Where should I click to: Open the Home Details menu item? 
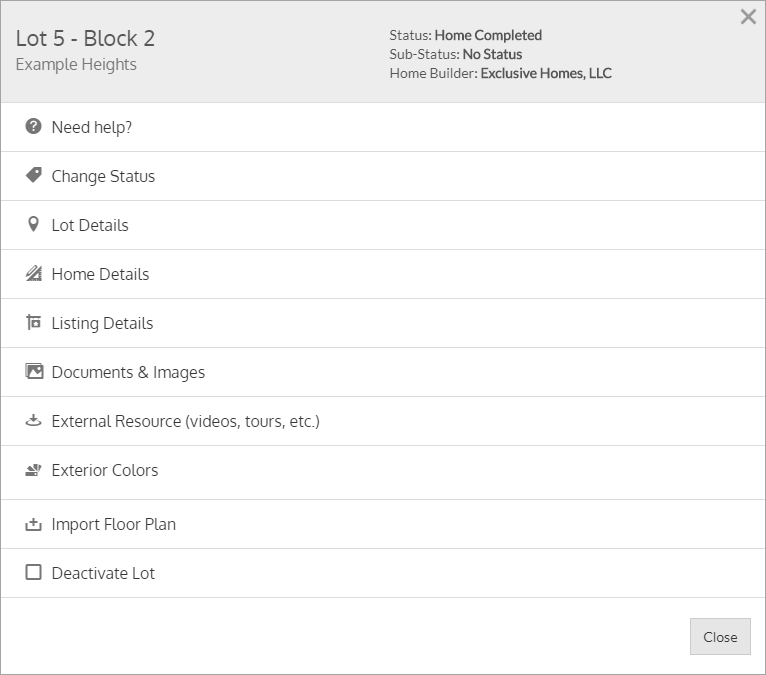tap(100, 274)
